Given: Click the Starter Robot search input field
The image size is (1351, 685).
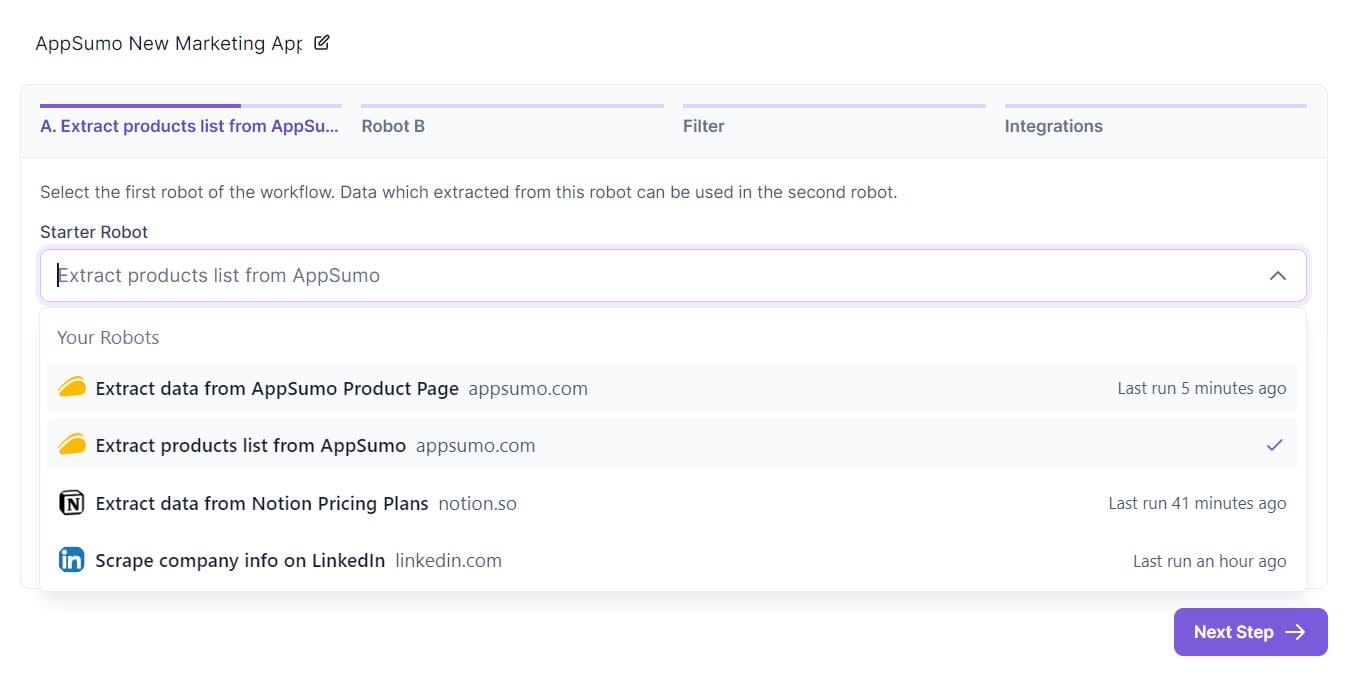Looking at the screenshot, I should [650, 275].
